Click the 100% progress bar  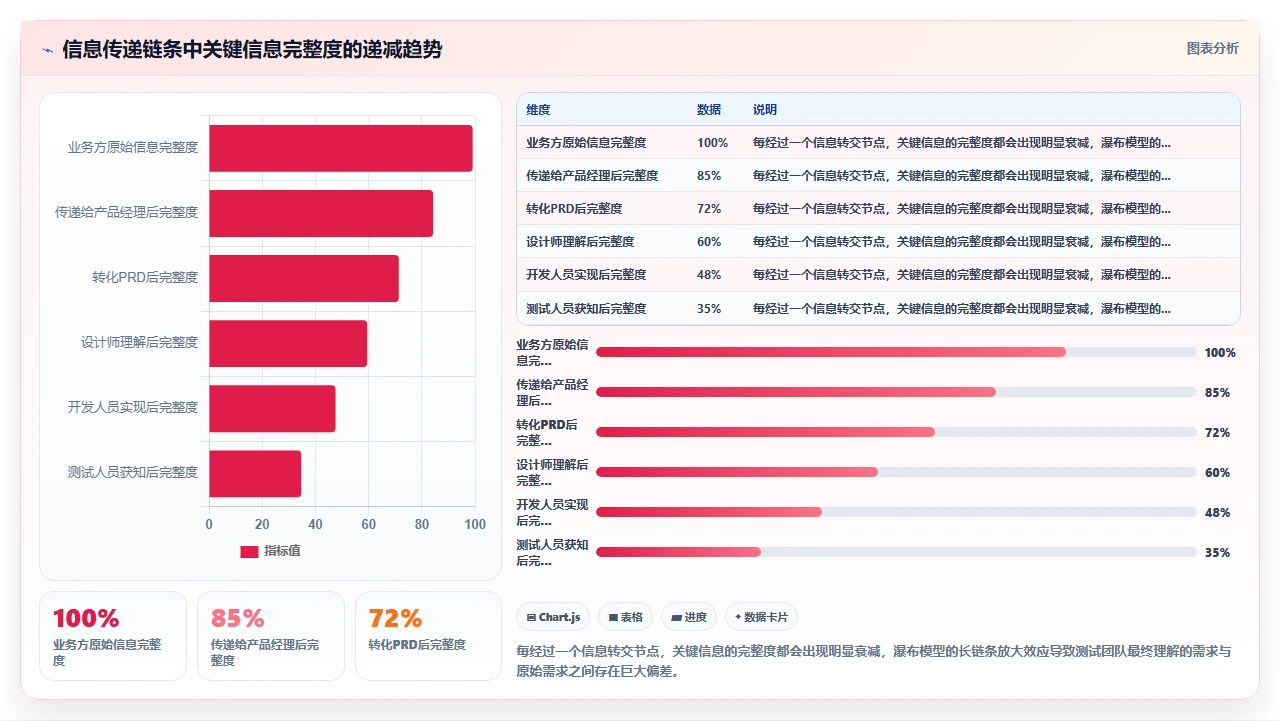point(896,352)
